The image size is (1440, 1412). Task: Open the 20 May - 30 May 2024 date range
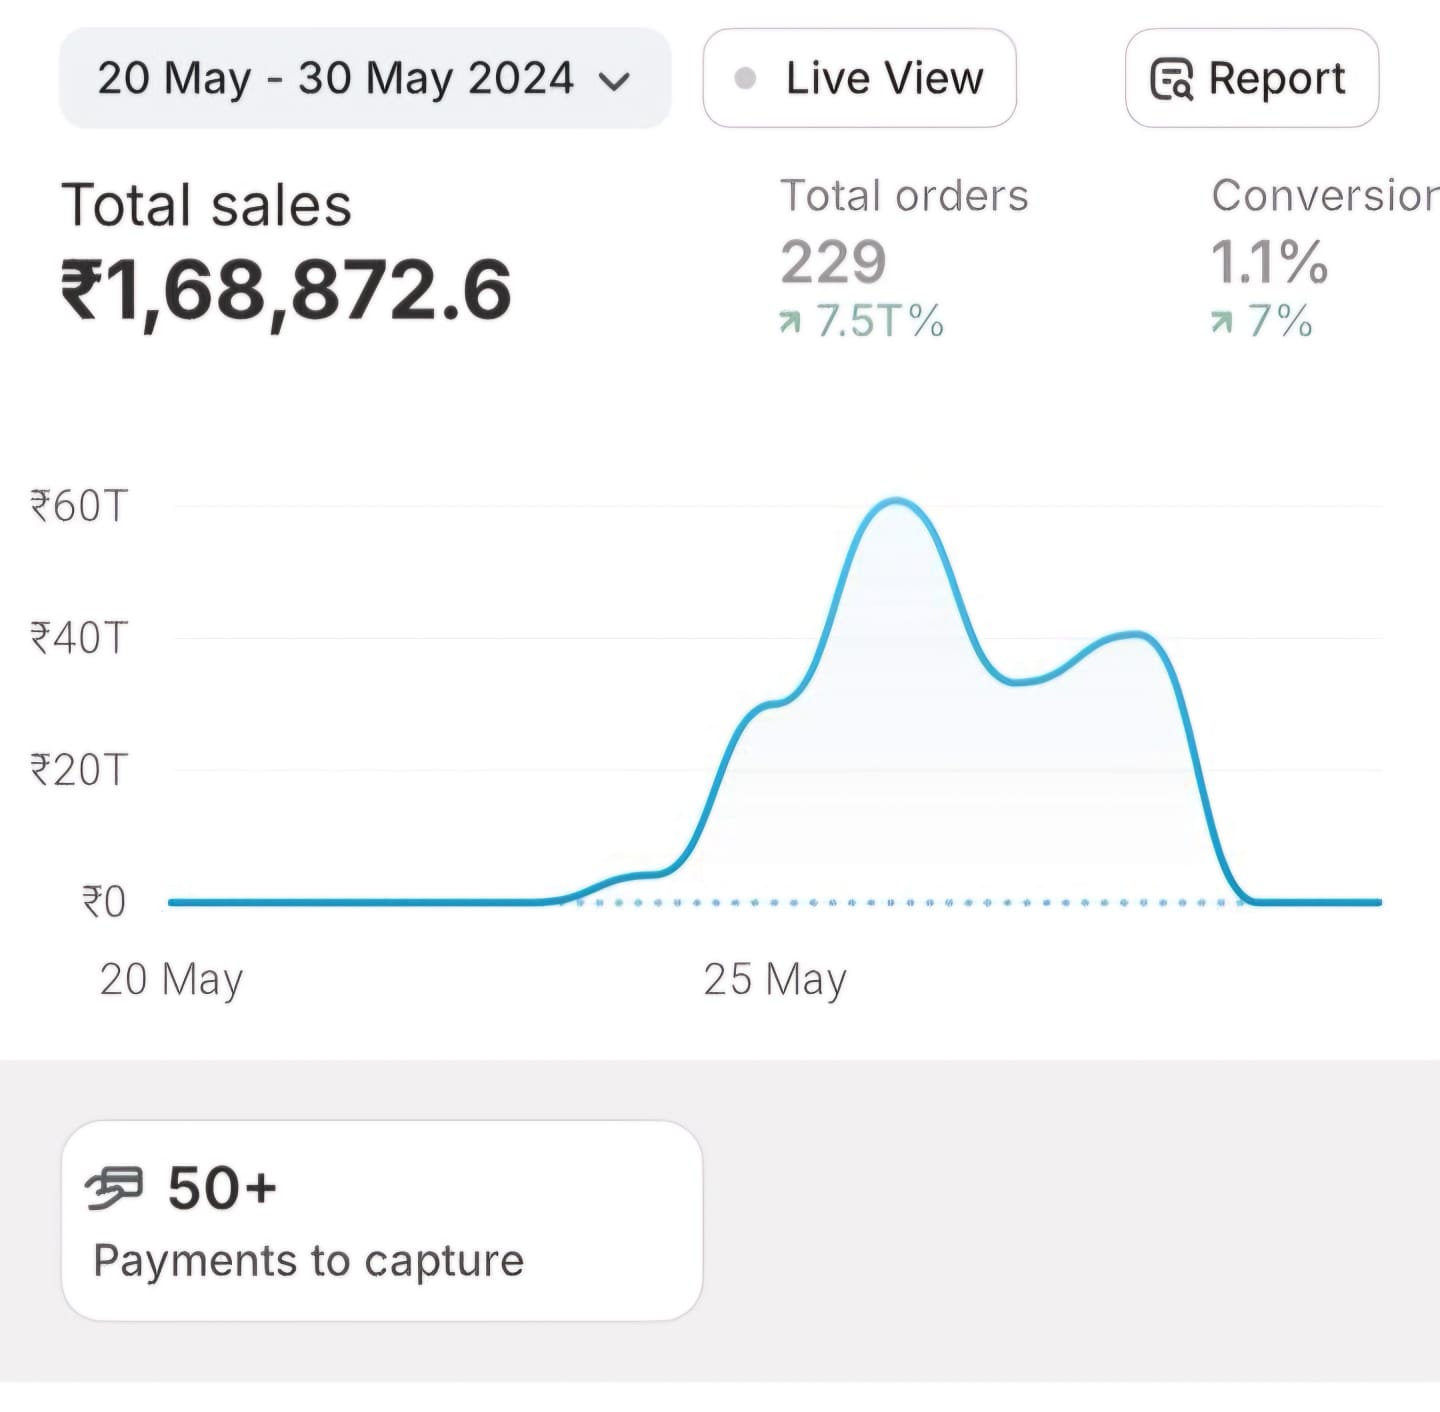[335, 78]
